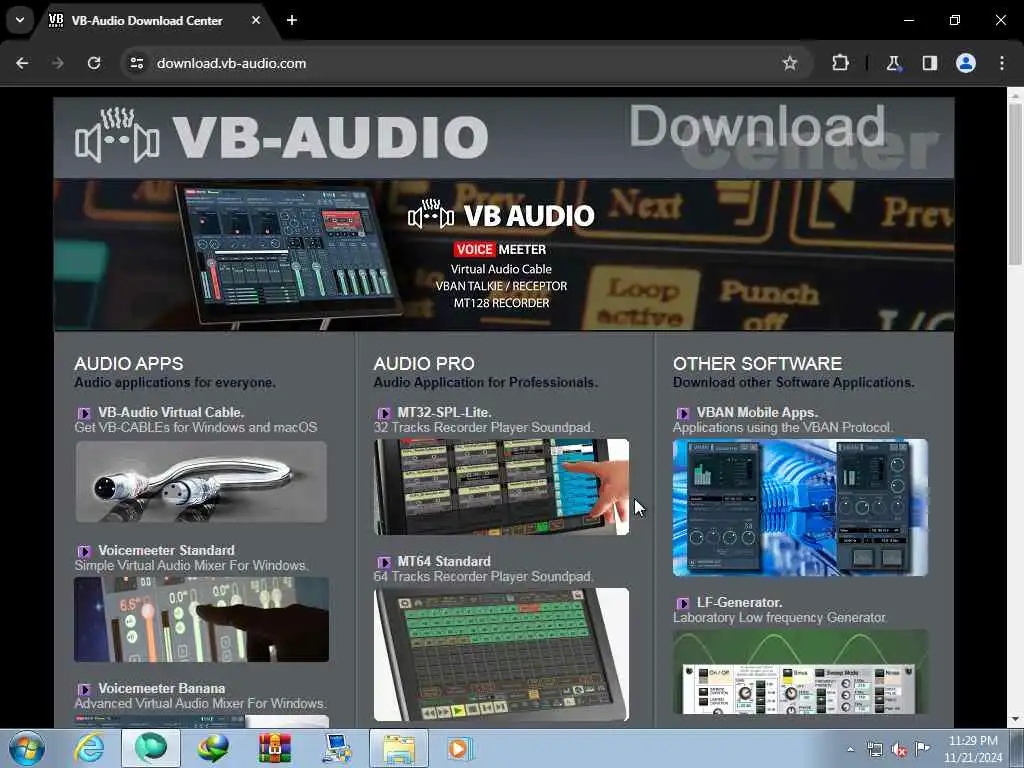
Task: Click the page vertical scrollbar thumb
Action: (x=1015, y=183)
